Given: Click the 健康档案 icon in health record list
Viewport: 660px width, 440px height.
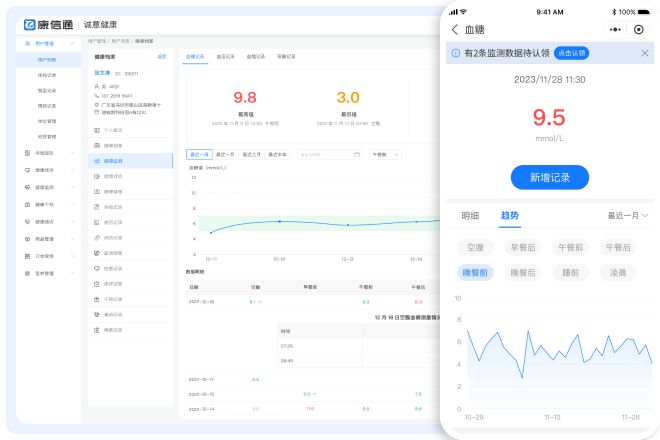Looking at the screenshot, I should click(x=97, y=146).
